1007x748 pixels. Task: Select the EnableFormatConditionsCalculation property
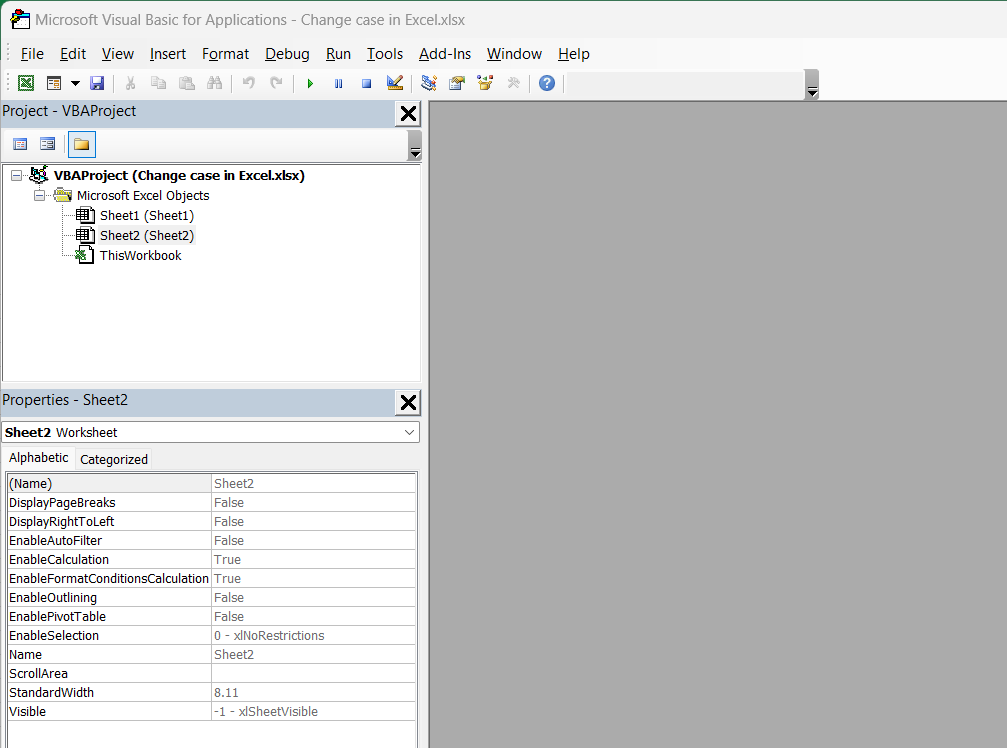[211, 578]
